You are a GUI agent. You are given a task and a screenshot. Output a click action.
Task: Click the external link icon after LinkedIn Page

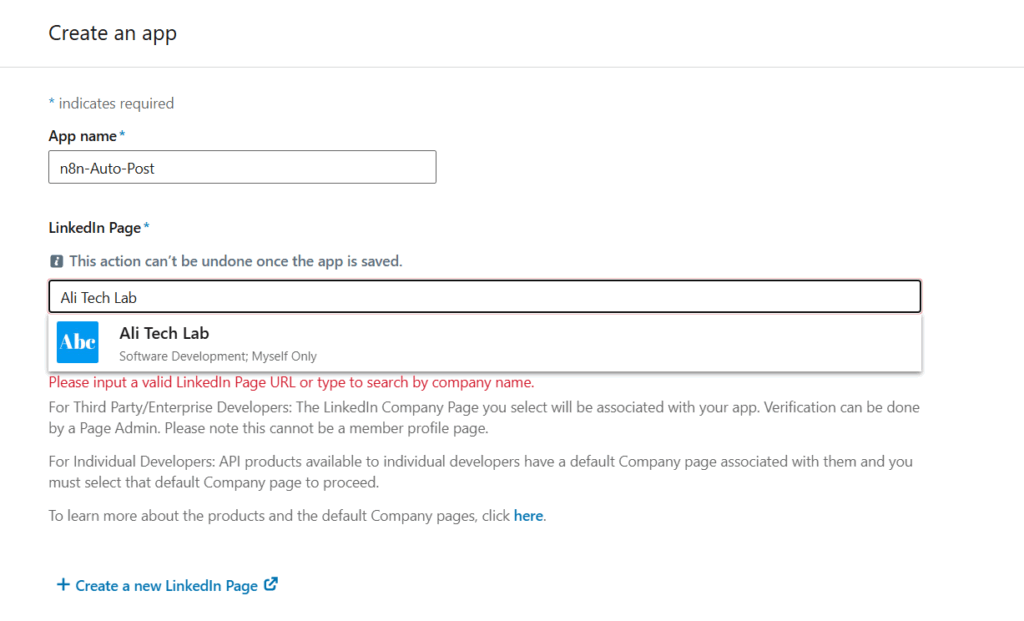pyautogui.click(x=271, y=585)
